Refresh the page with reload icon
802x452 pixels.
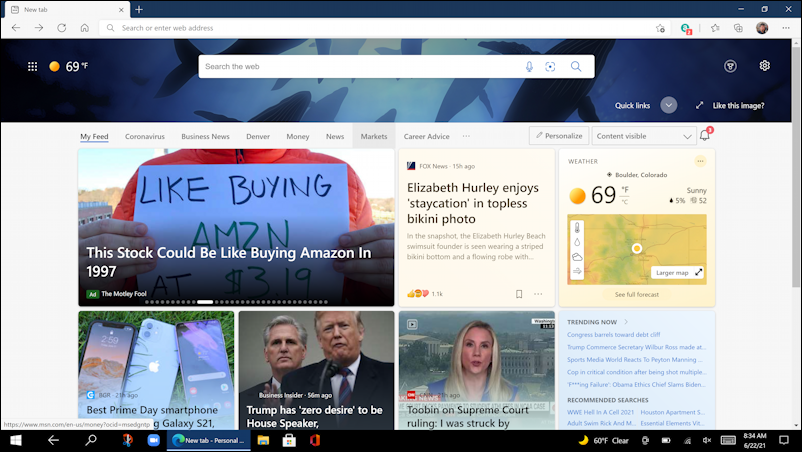[61, 28]
